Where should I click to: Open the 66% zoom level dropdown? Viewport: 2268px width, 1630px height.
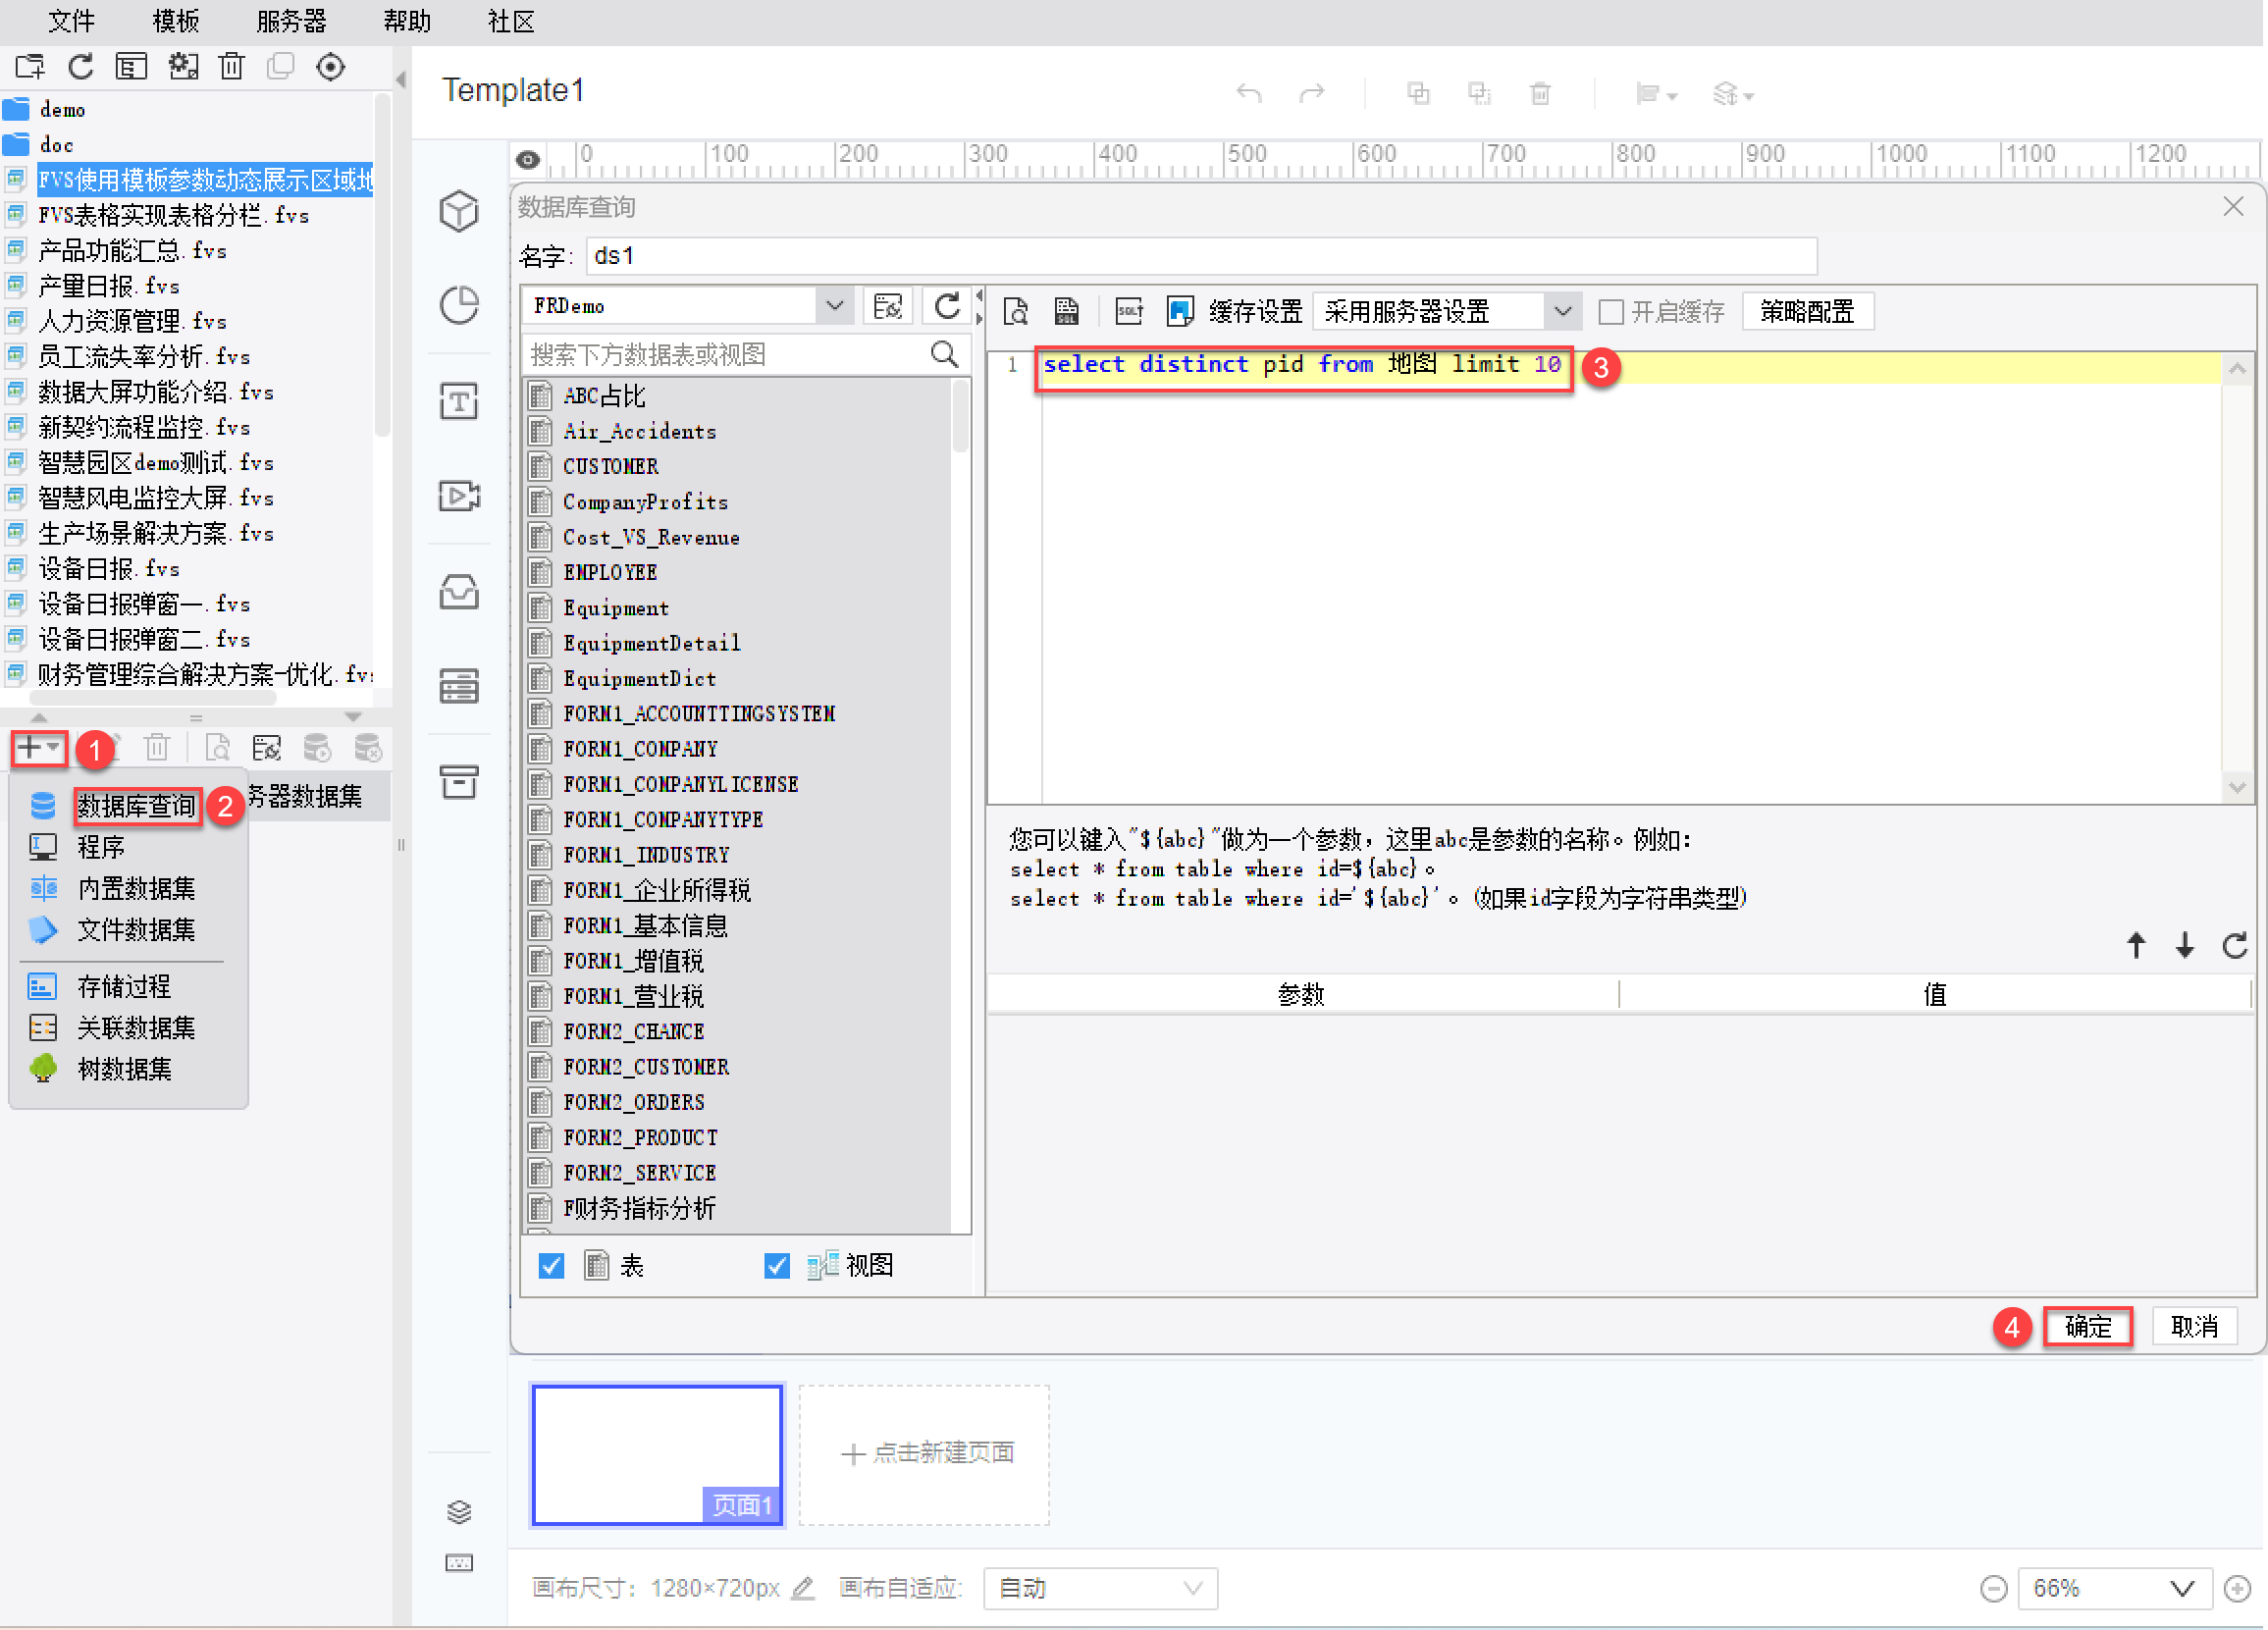(2181, 1588)
